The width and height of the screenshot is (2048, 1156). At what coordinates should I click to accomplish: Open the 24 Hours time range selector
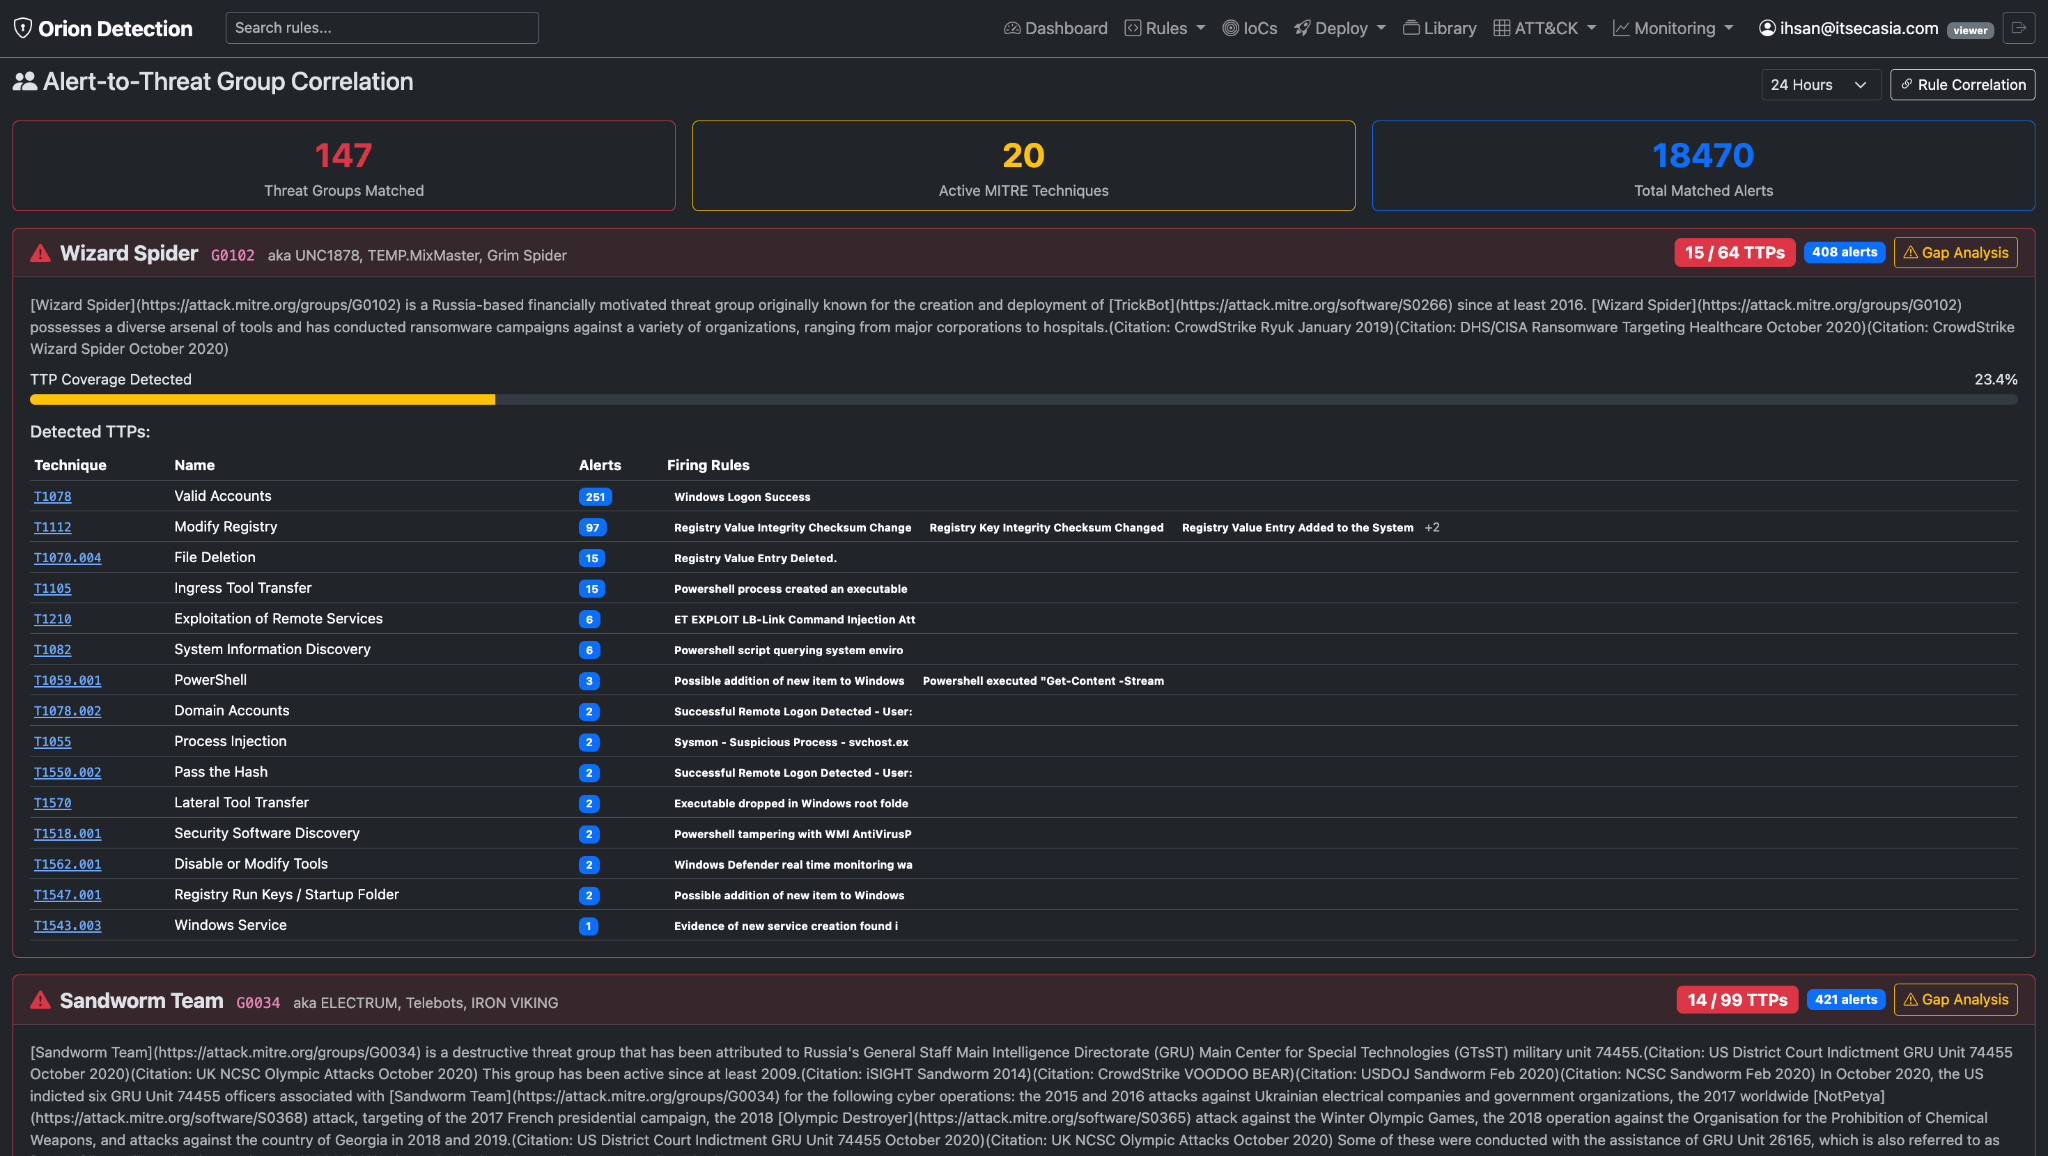tap(1821, 85)
